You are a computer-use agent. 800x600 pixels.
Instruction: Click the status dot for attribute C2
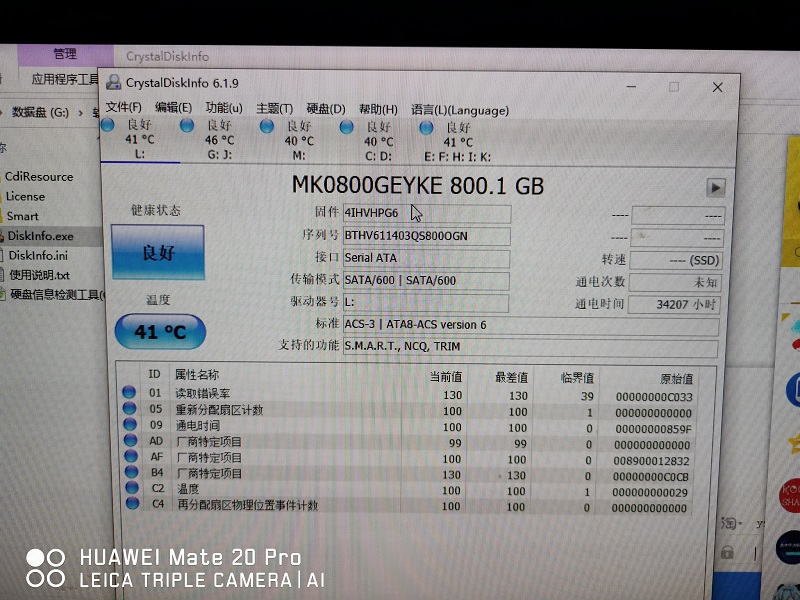click(x=132, y=487)
